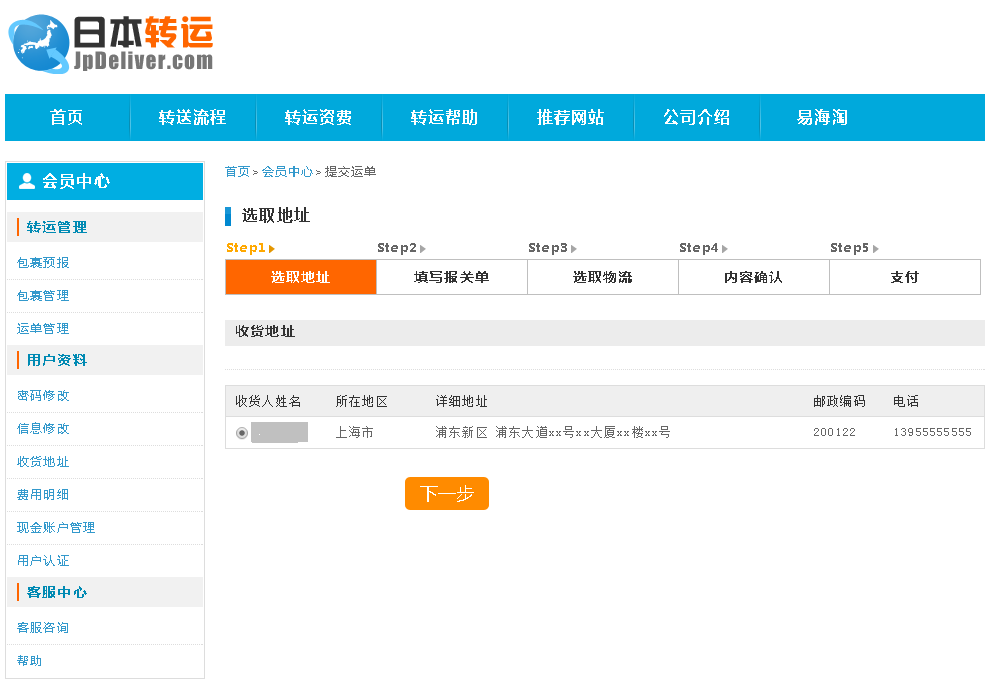Image resolution: width=991 pixels, height=686 pixels.
Task: Click the Step1 arrow marker
Action: tap(272, 247)
